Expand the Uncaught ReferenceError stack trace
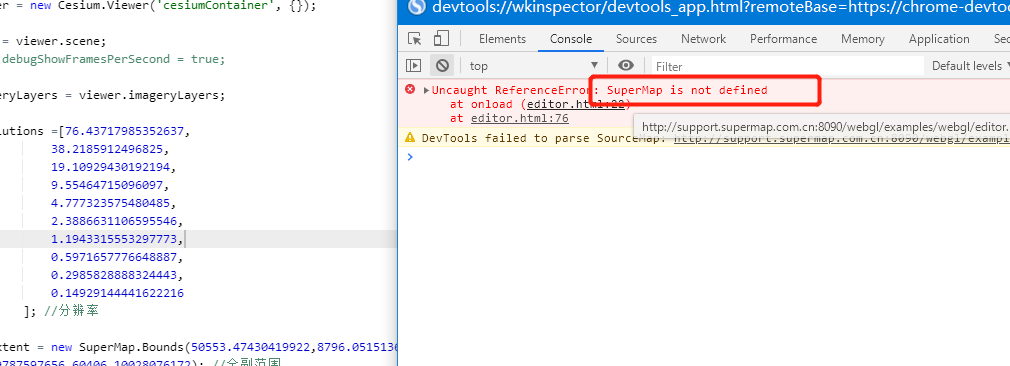1010x366 pixels. [426, 90]
